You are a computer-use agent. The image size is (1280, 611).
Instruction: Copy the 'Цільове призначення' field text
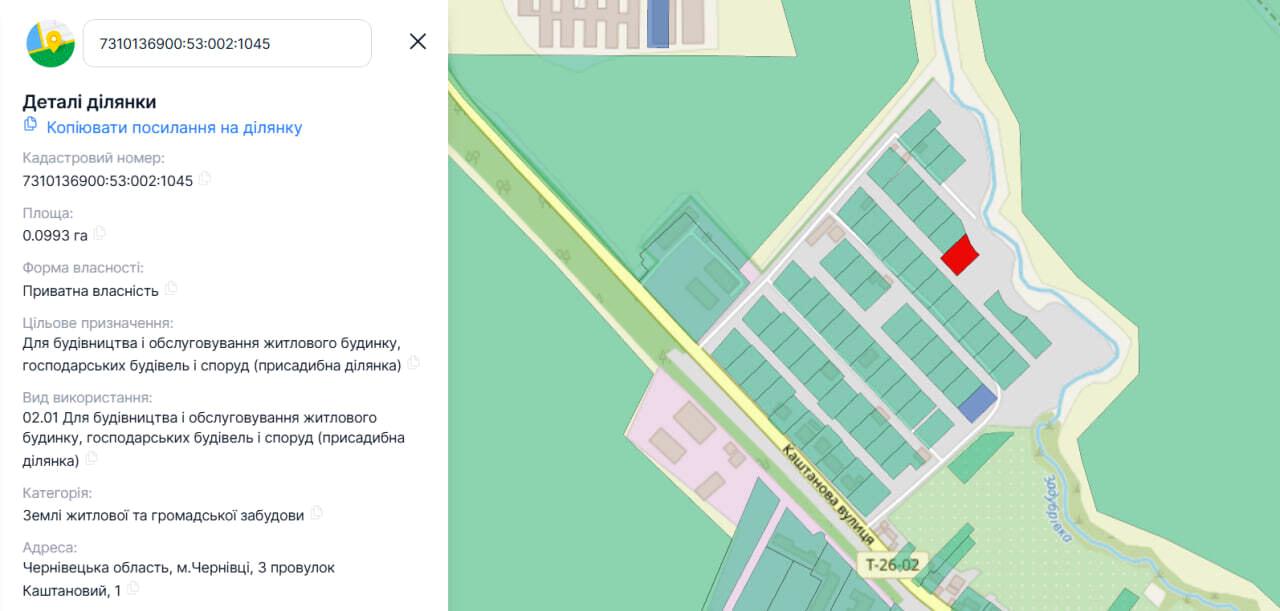(x=413, y=364)
